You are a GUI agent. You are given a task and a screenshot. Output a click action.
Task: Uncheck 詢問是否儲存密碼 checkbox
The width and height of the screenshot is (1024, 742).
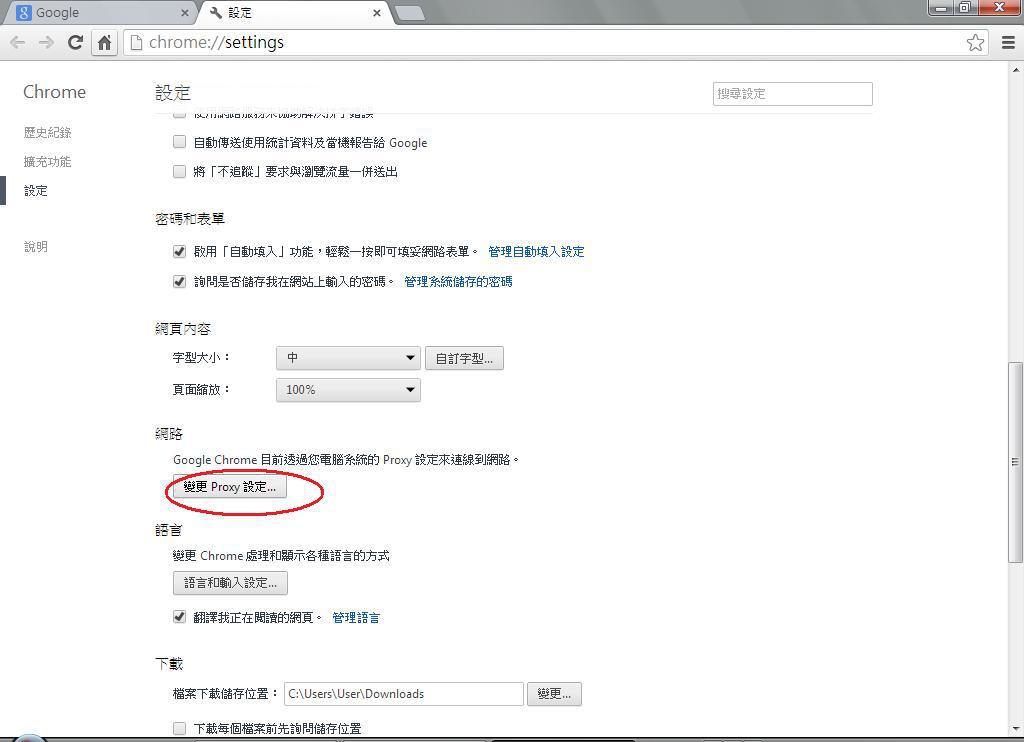tap(179, 282)
